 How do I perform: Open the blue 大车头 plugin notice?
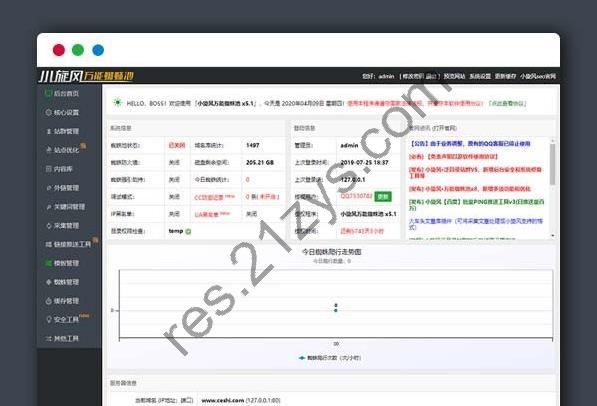[x=476, y=224]
